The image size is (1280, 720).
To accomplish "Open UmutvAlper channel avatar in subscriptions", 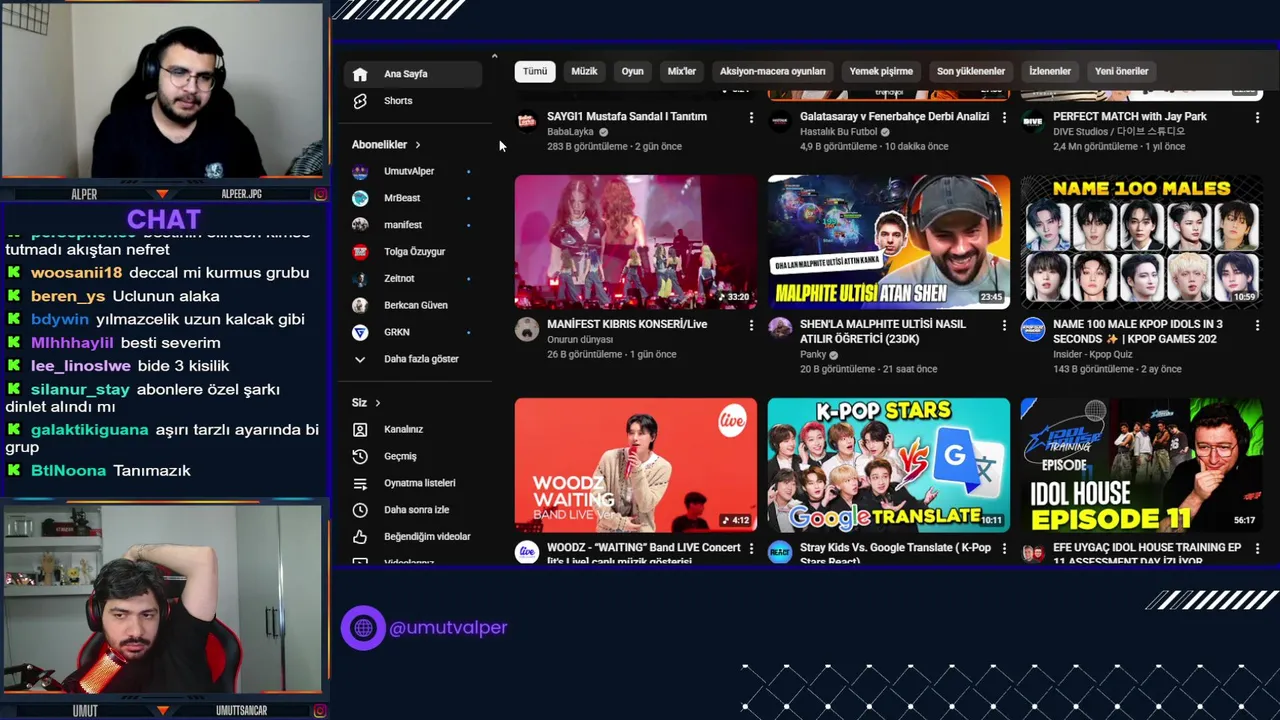I will [360, 171].
